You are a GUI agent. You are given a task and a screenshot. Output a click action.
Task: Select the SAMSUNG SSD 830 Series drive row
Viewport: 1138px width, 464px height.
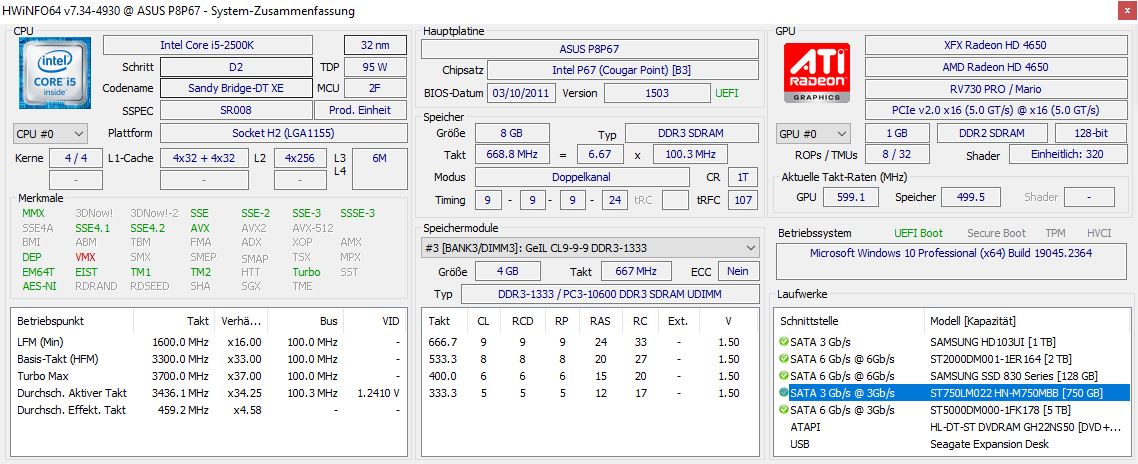(x=953, y=376)
